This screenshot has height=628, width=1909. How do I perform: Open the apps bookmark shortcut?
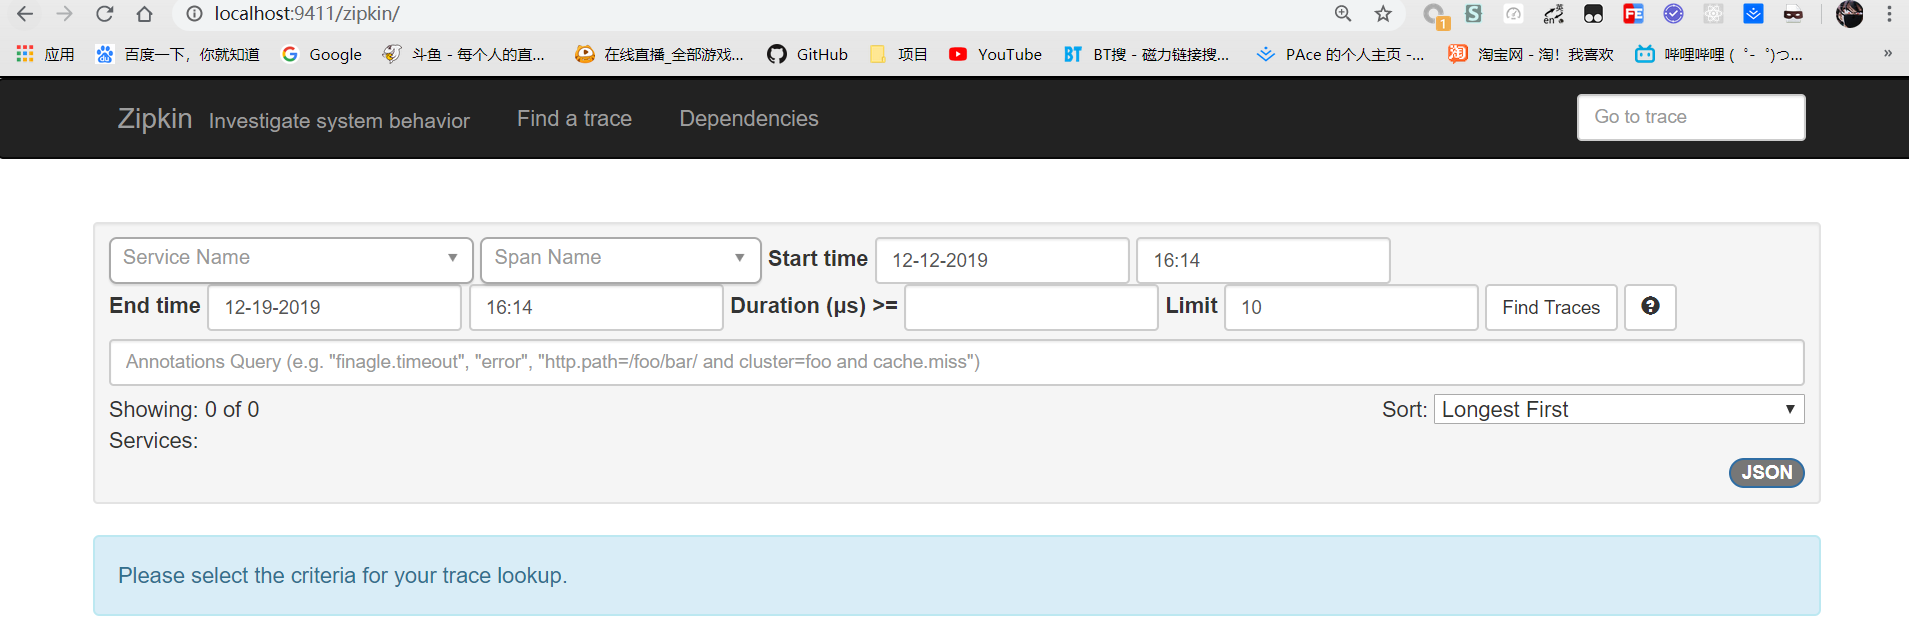pos(45,54)
